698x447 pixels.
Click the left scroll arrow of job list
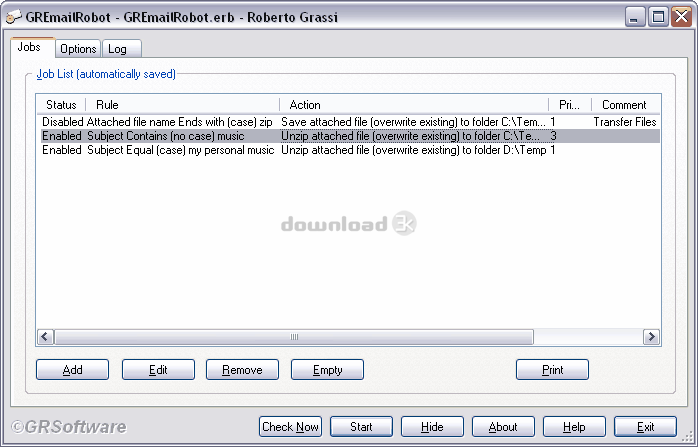click(45, 337)
